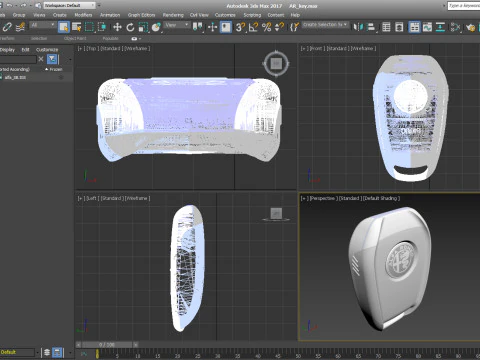480x360 pixels.
Task: Open the Scene Explorer Display menu
Action: [x=7, y=50]
